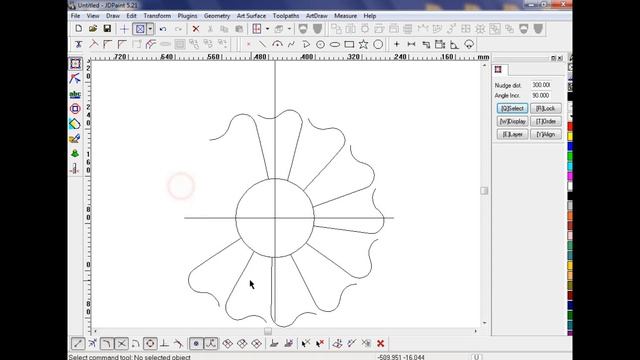Click the polygon play-shaped tool icon
640x360 pixels.
pyautogui.click(x=306, y=44)
